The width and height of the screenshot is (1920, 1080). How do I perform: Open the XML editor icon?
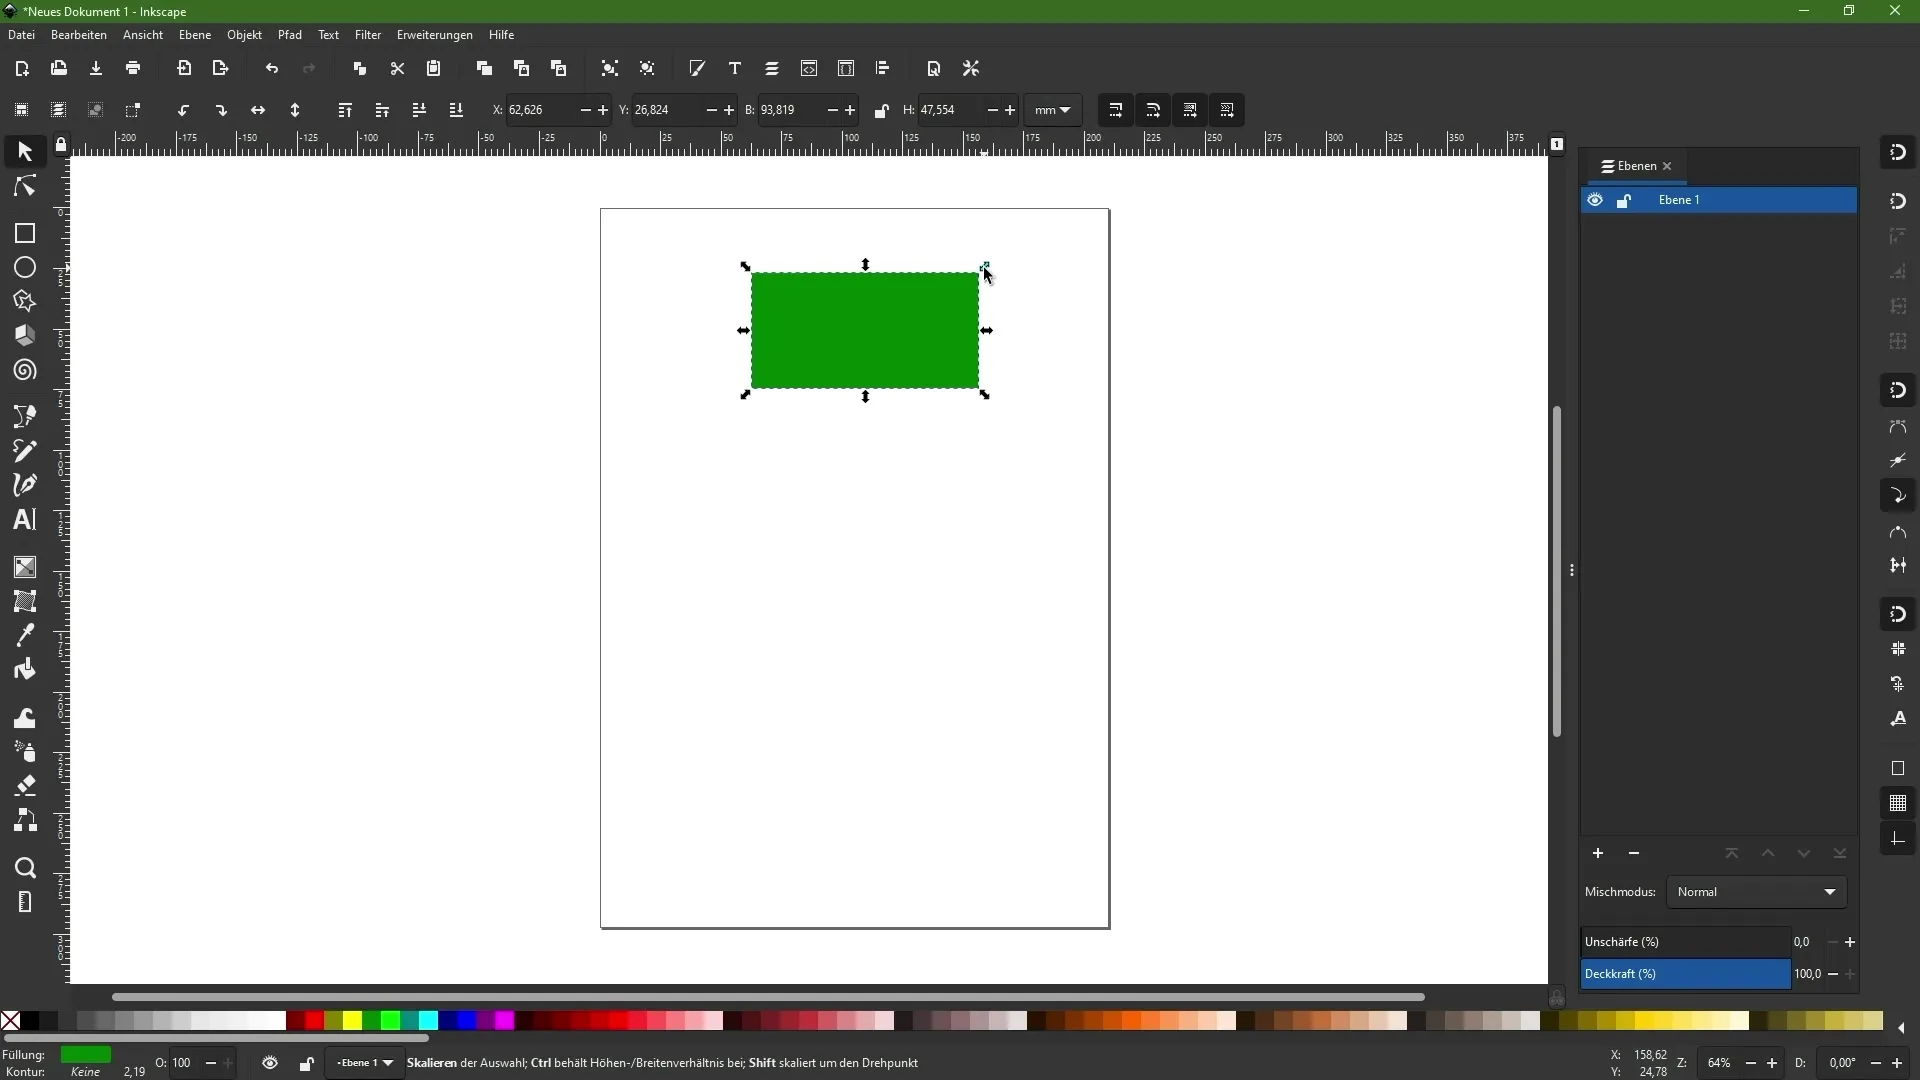(x=809, y=69)
